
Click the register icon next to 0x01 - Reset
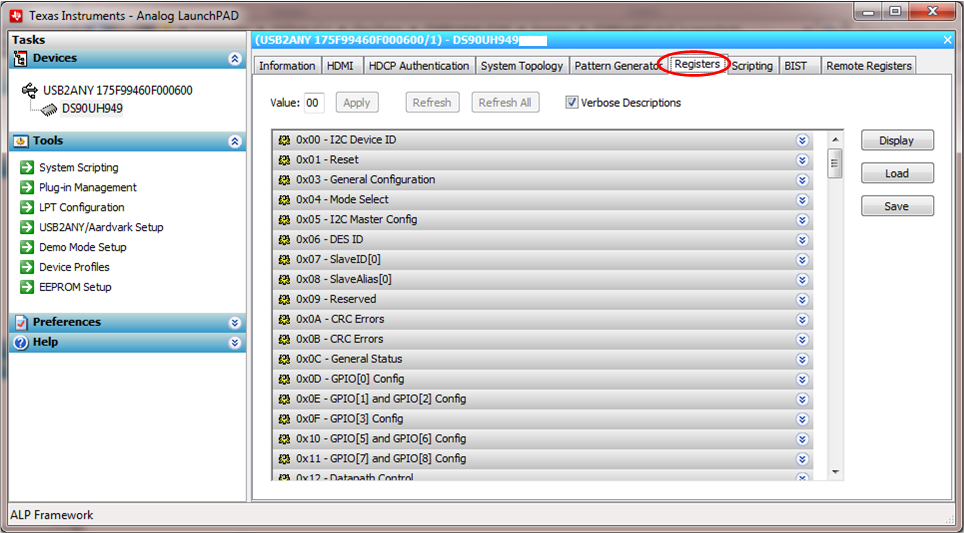point(284,160)
